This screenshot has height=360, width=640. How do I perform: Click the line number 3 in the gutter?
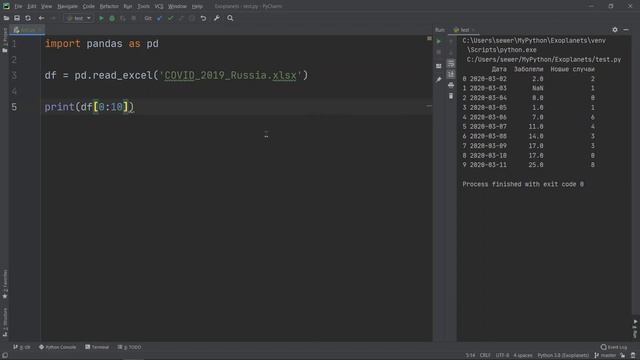(x=14, y=76)
